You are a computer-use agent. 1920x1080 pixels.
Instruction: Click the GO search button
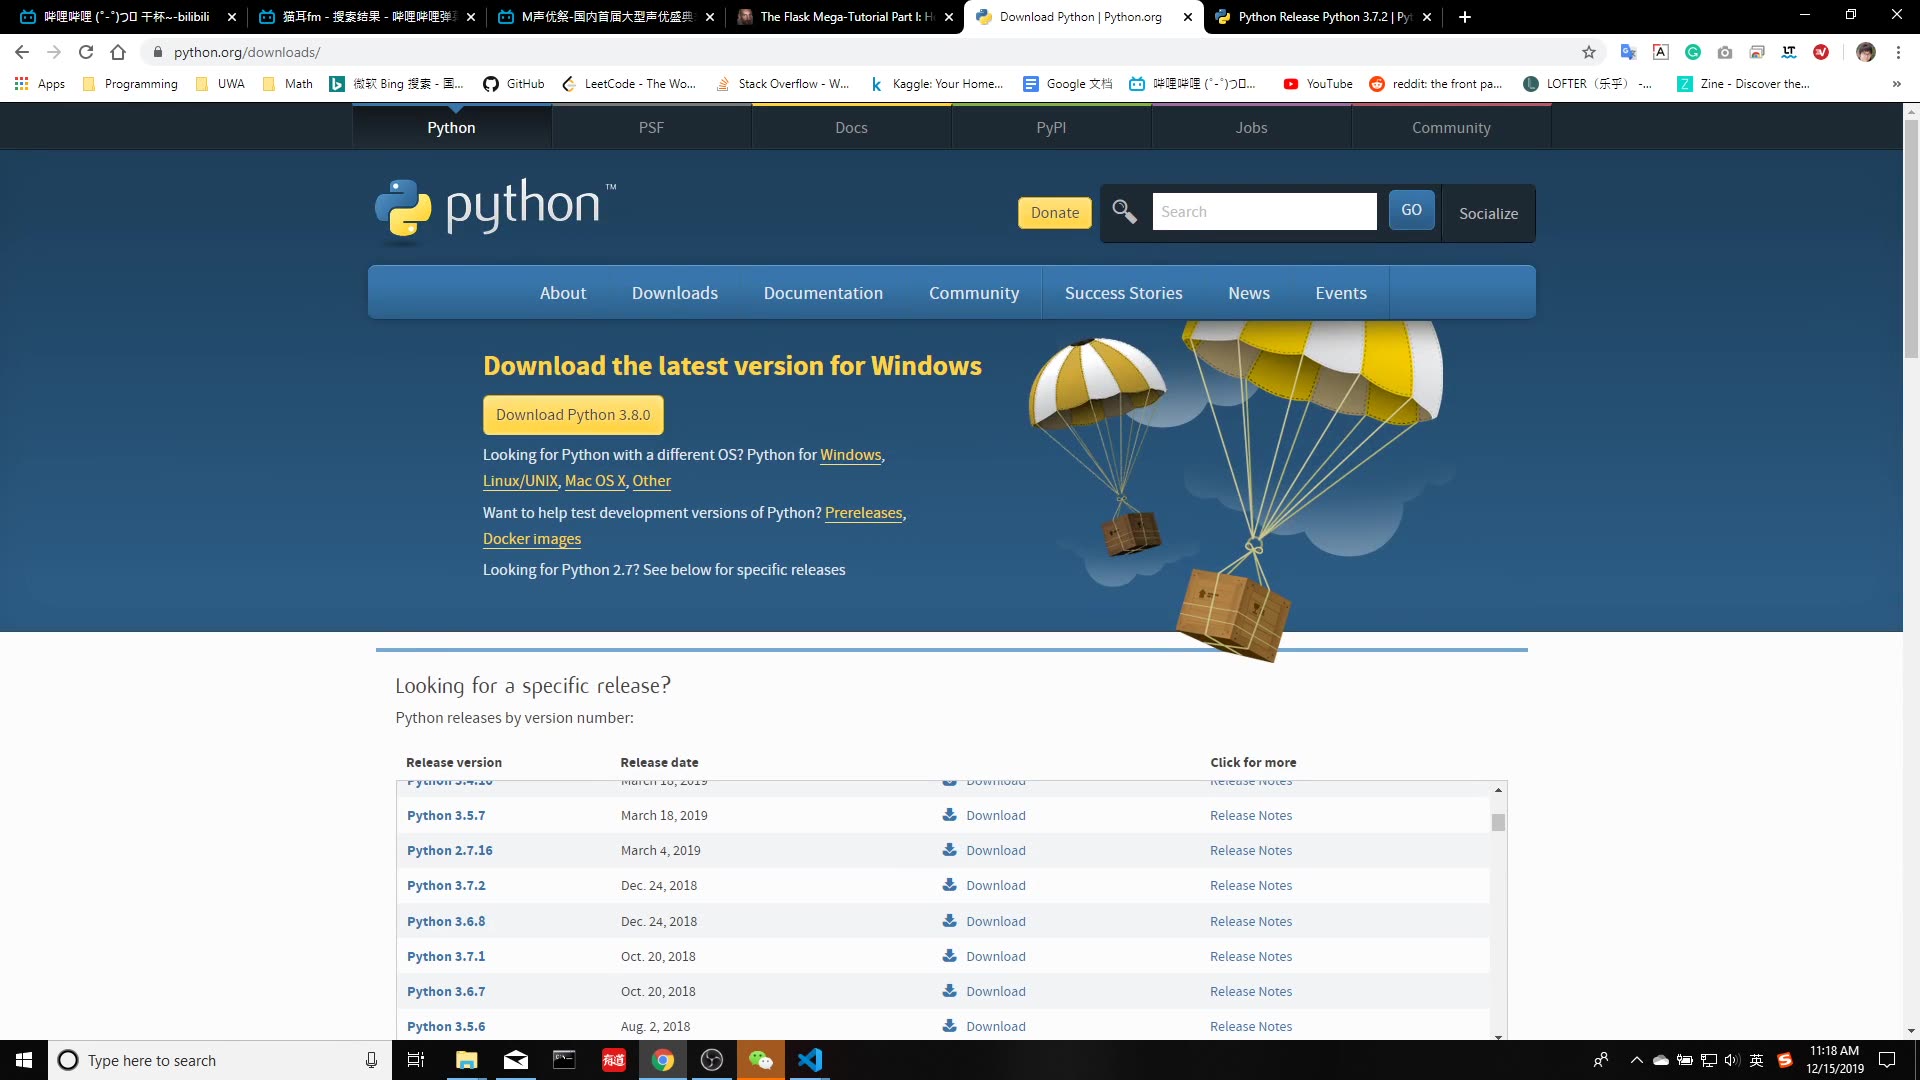1411,210
